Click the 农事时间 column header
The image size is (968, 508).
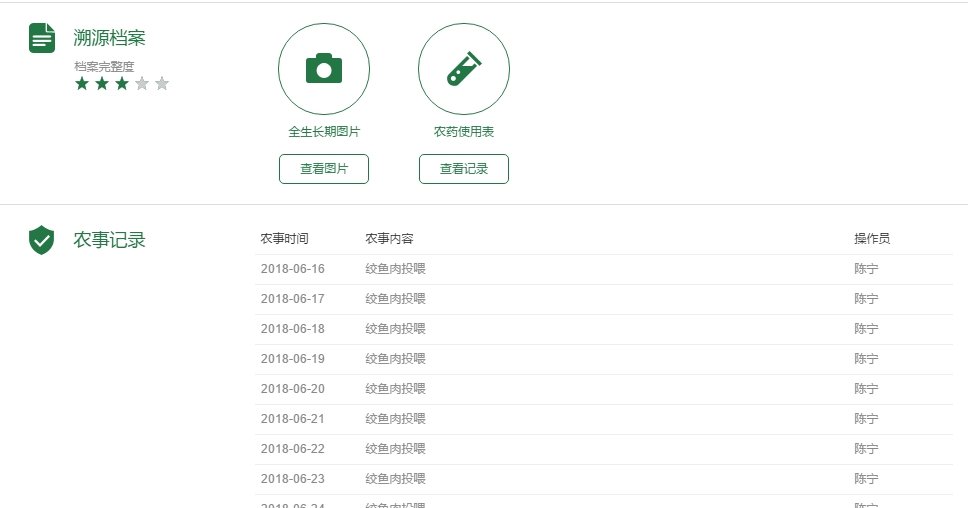(285, 239)
